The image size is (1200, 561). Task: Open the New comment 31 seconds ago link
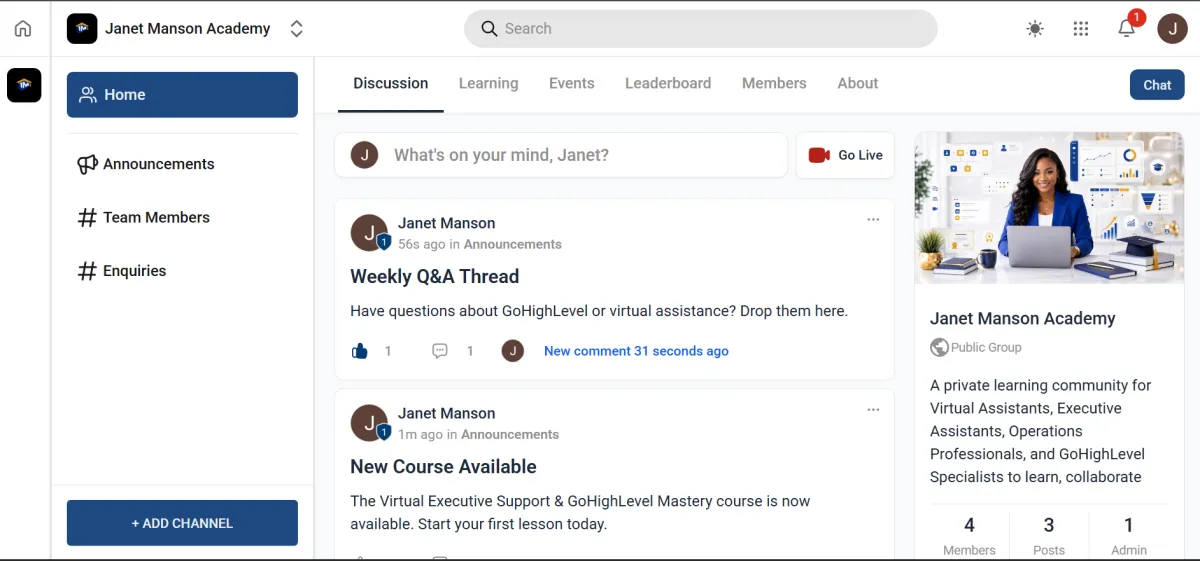(636, 351)
